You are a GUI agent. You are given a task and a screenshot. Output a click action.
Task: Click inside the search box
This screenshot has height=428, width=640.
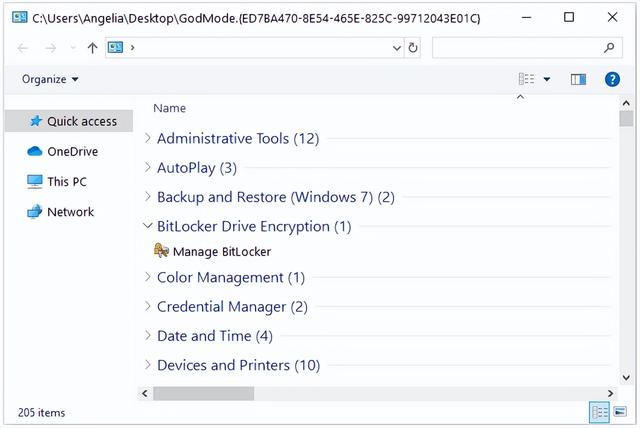[527, 48]
